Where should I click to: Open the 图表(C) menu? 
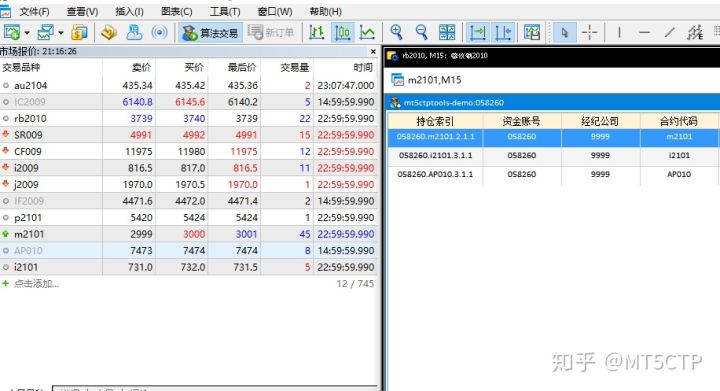point(176,11)
